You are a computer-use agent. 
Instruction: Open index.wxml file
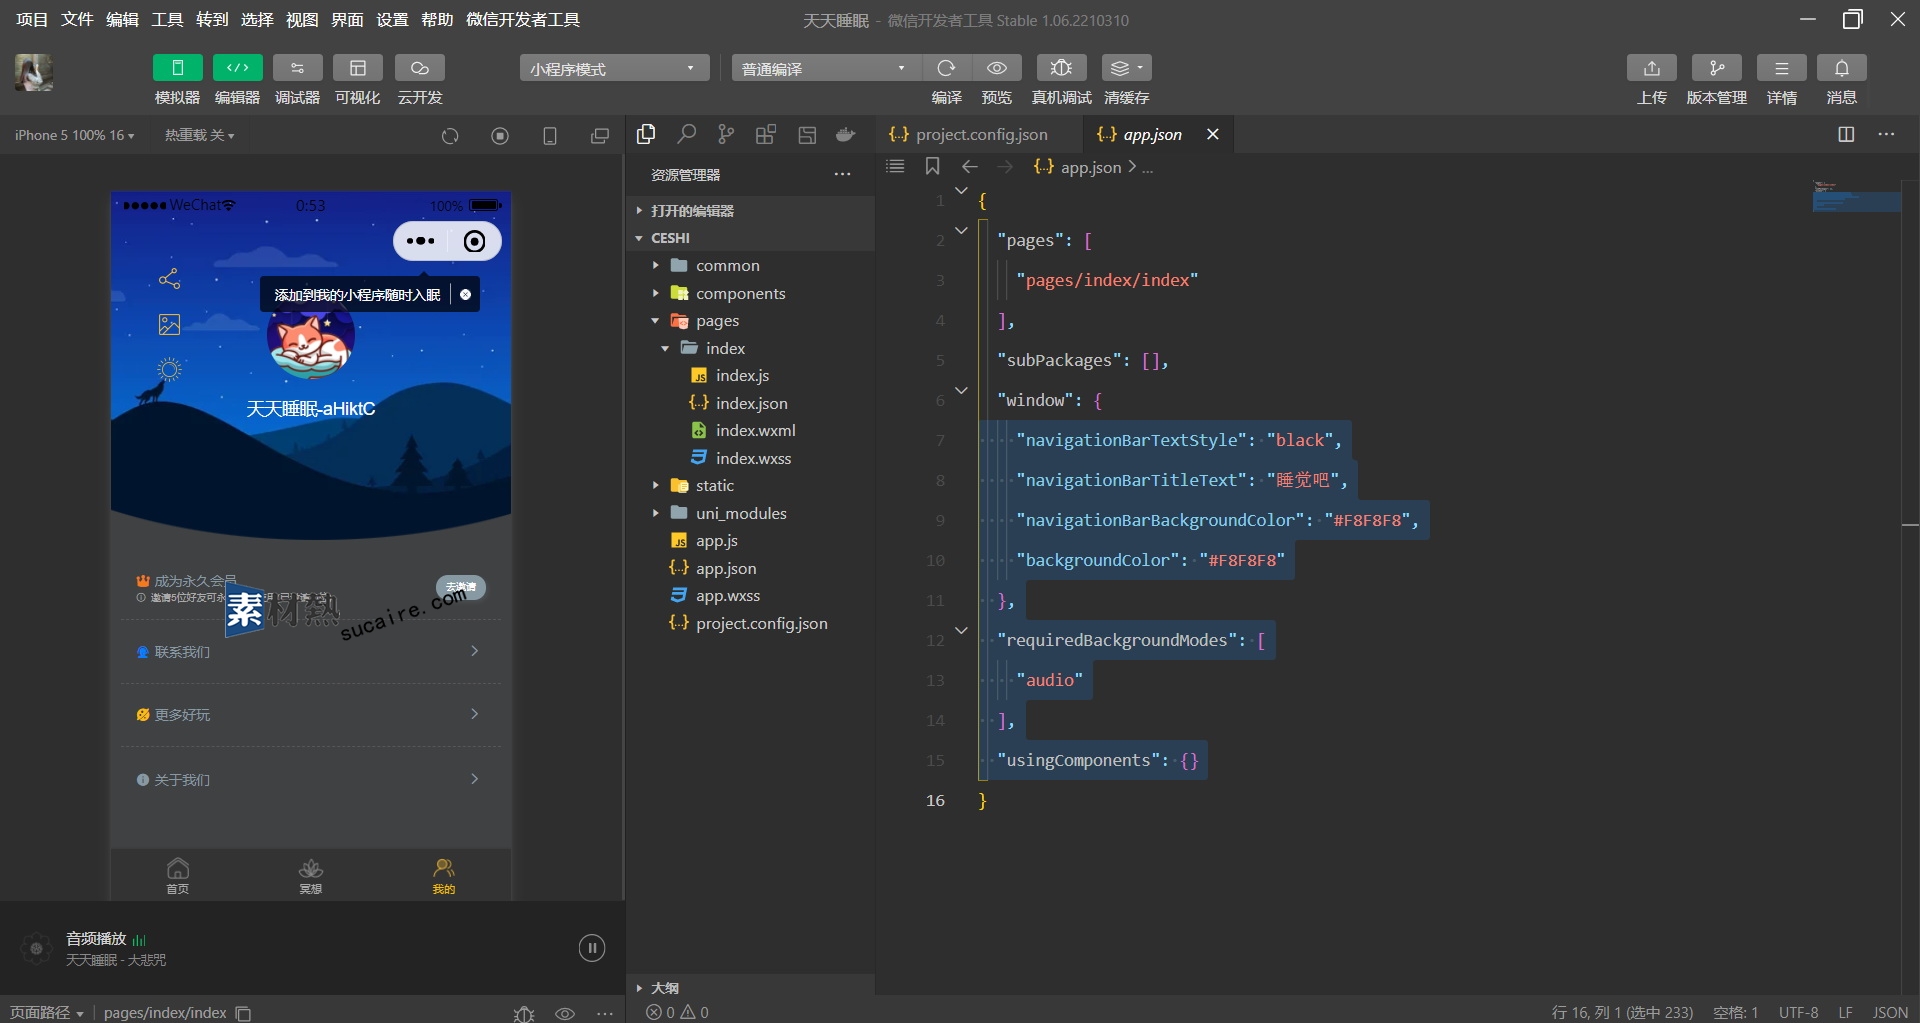click(750, 430)
